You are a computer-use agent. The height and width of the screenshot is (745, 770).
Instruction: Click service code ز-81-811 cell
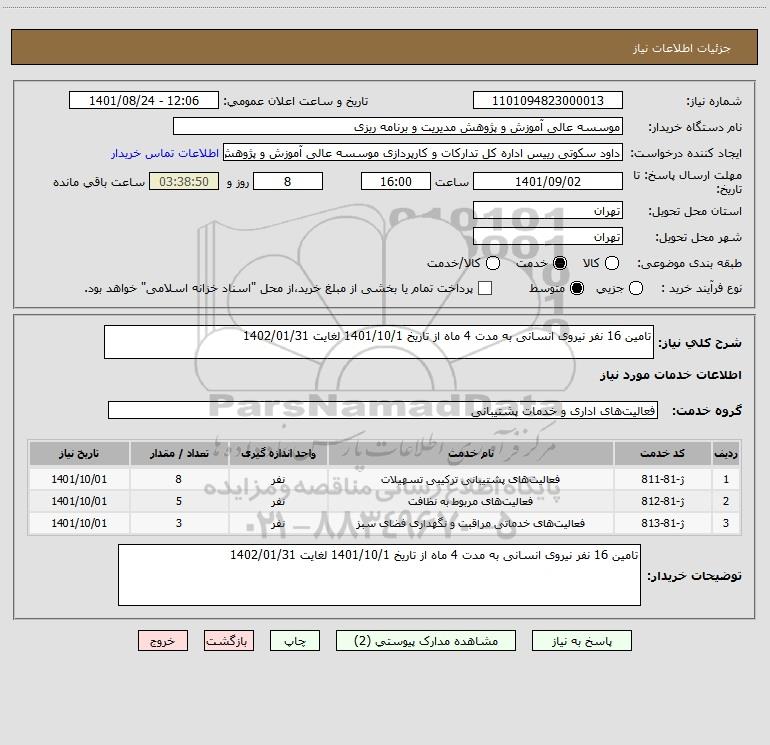tap(662, 479)
